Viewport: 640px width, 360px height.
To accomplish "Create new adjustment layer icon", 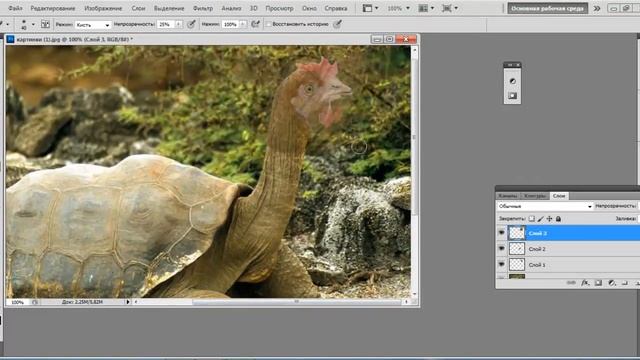I will [x=611, y=282].
